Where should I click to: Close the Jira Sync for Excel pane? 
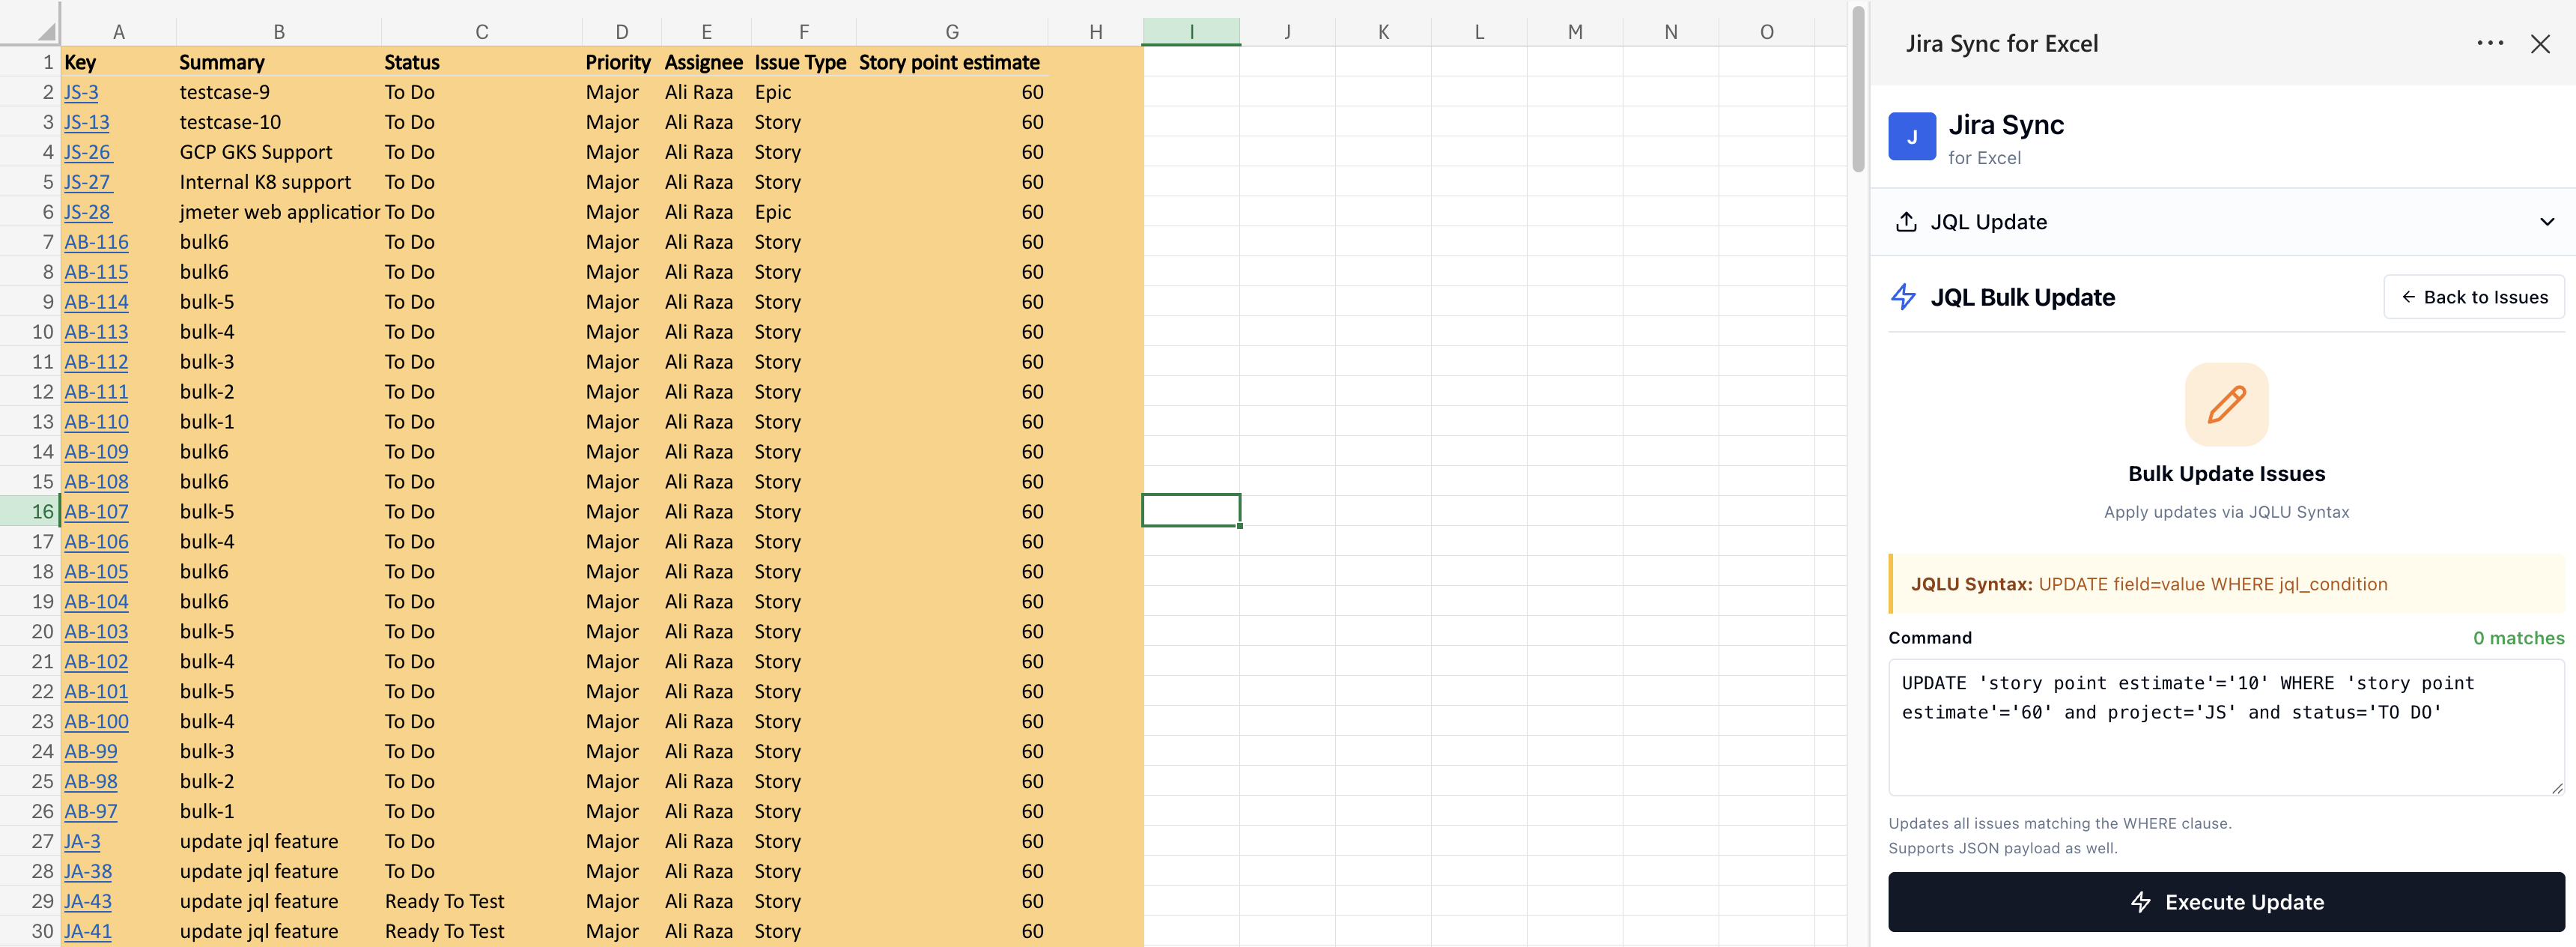pyautogui.click(x=2539, y=44)
